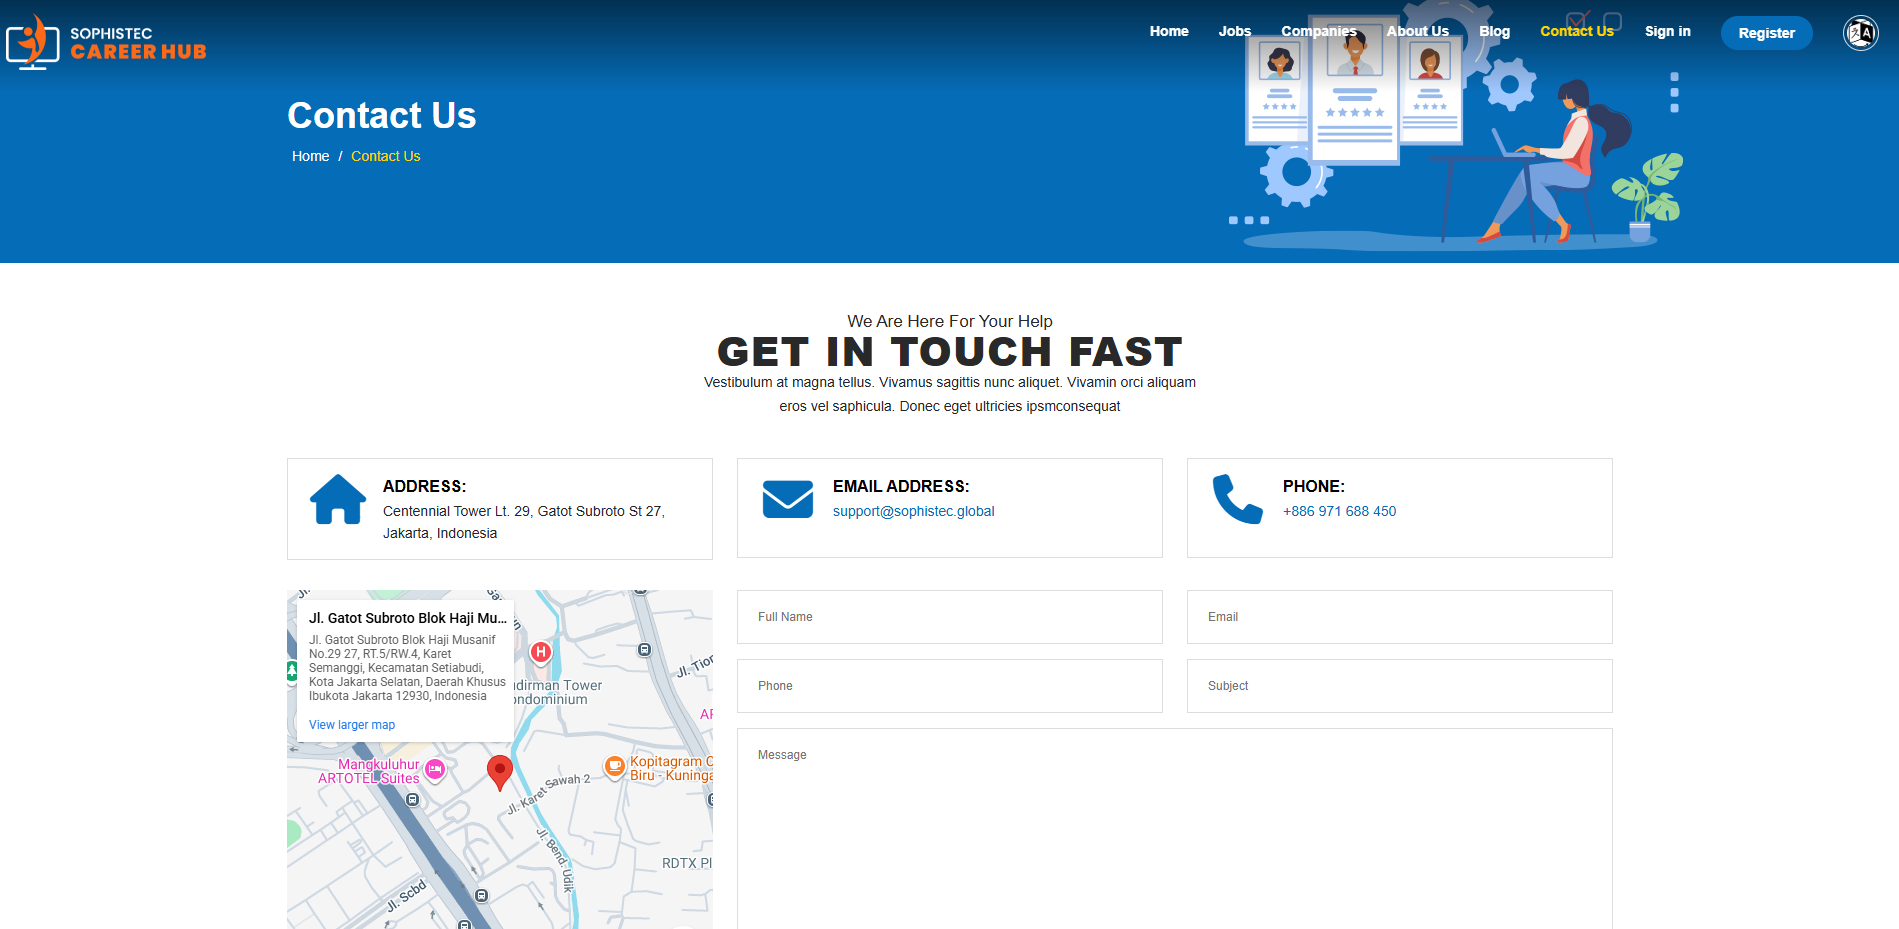The width and height of the screenshot is (1899, 929).
Task: Focus the Full Name input field
Action: 950,617
